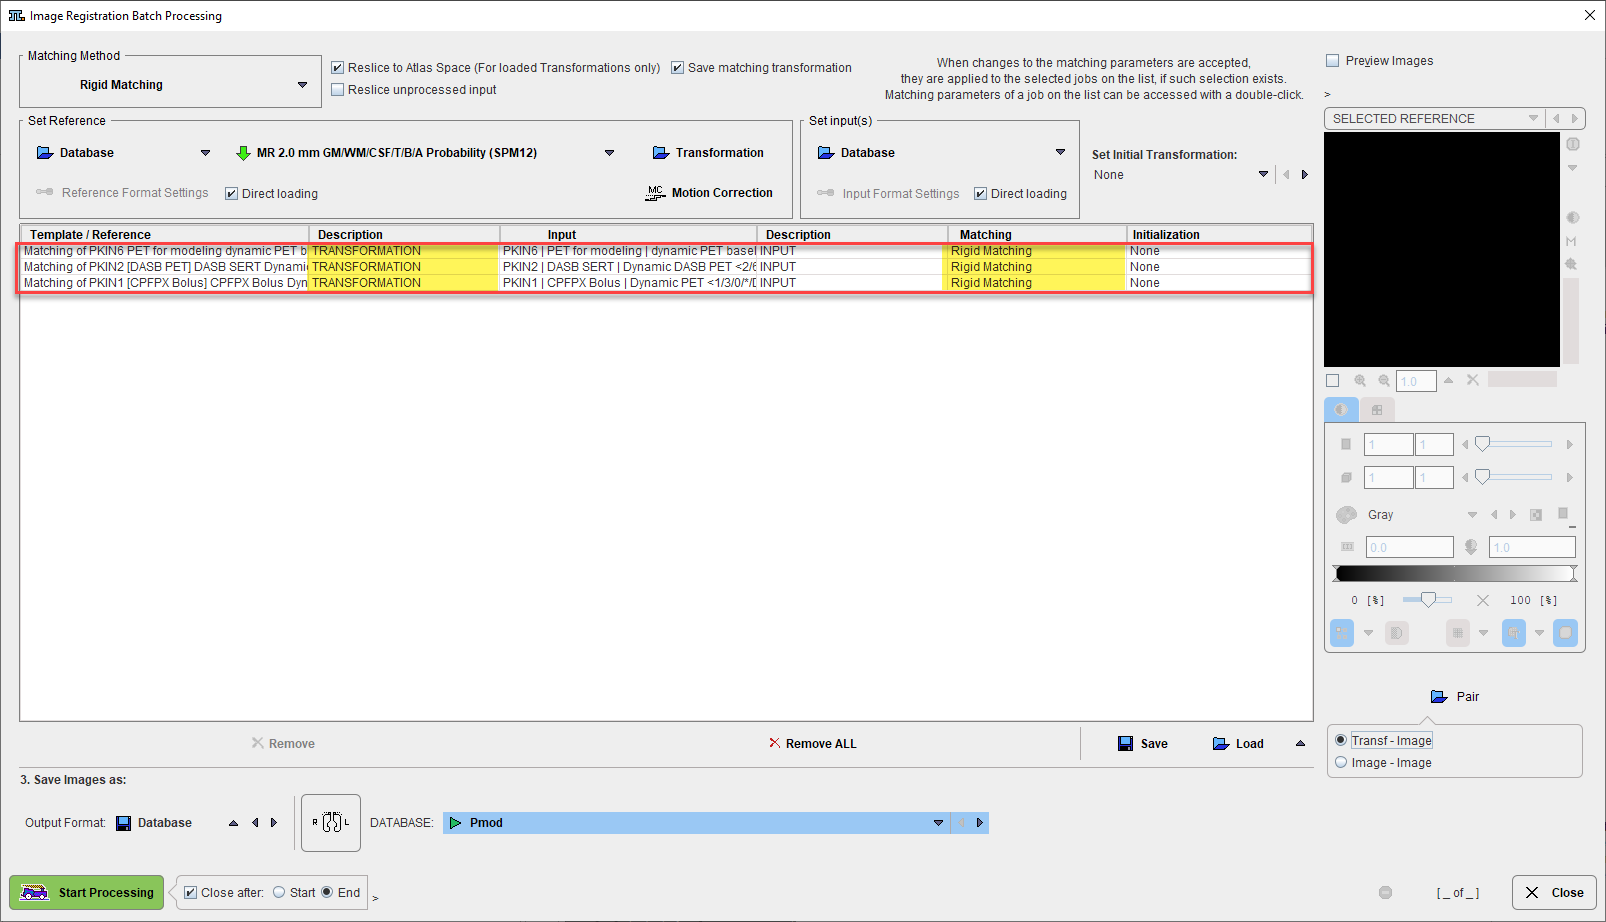This screenshot has height=922, width=1606.
Task: Click Output Format Database button
Action: 154,823
